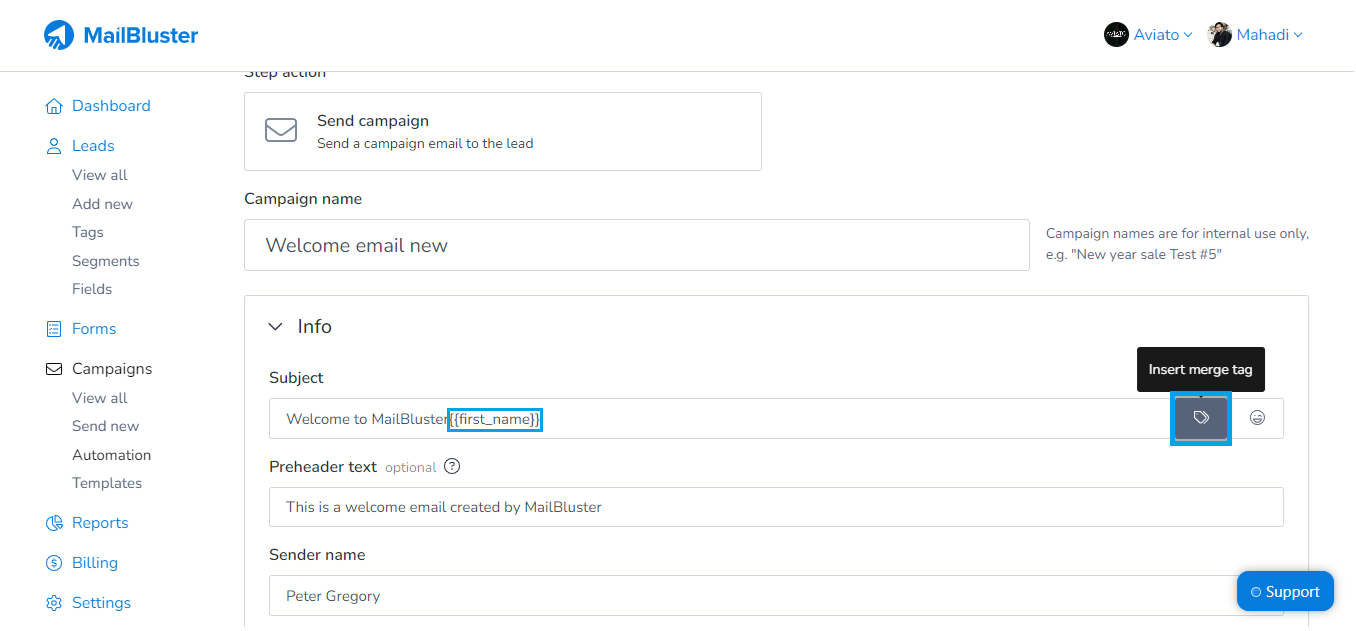Open Billing via its dollar icon
1356x631 pixels.
[53, 562]
